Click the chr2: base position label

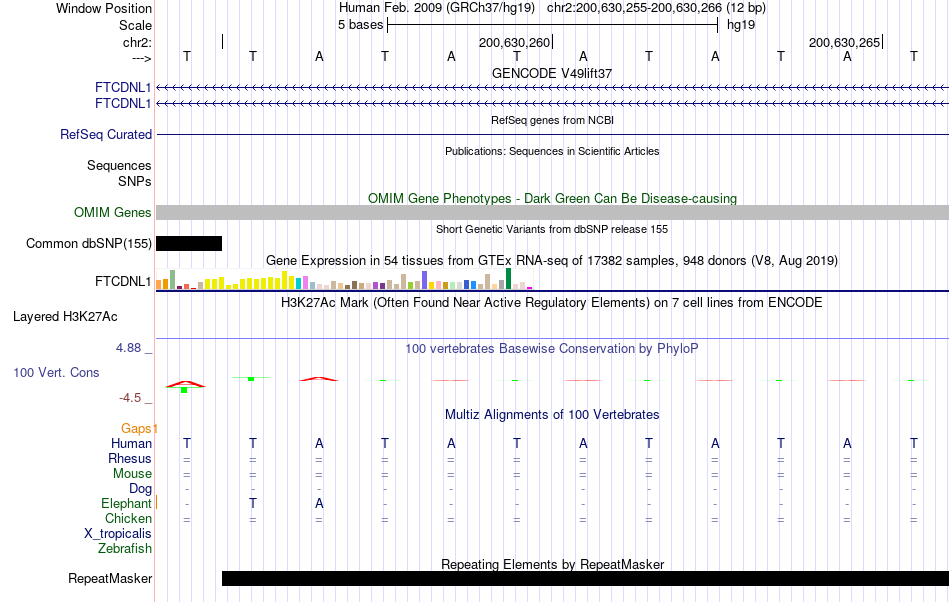[137, 42]
